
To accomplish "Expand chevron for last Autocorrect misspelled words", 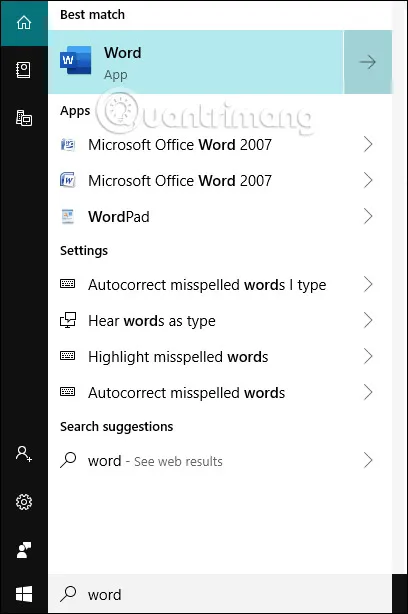I will 368,392.
